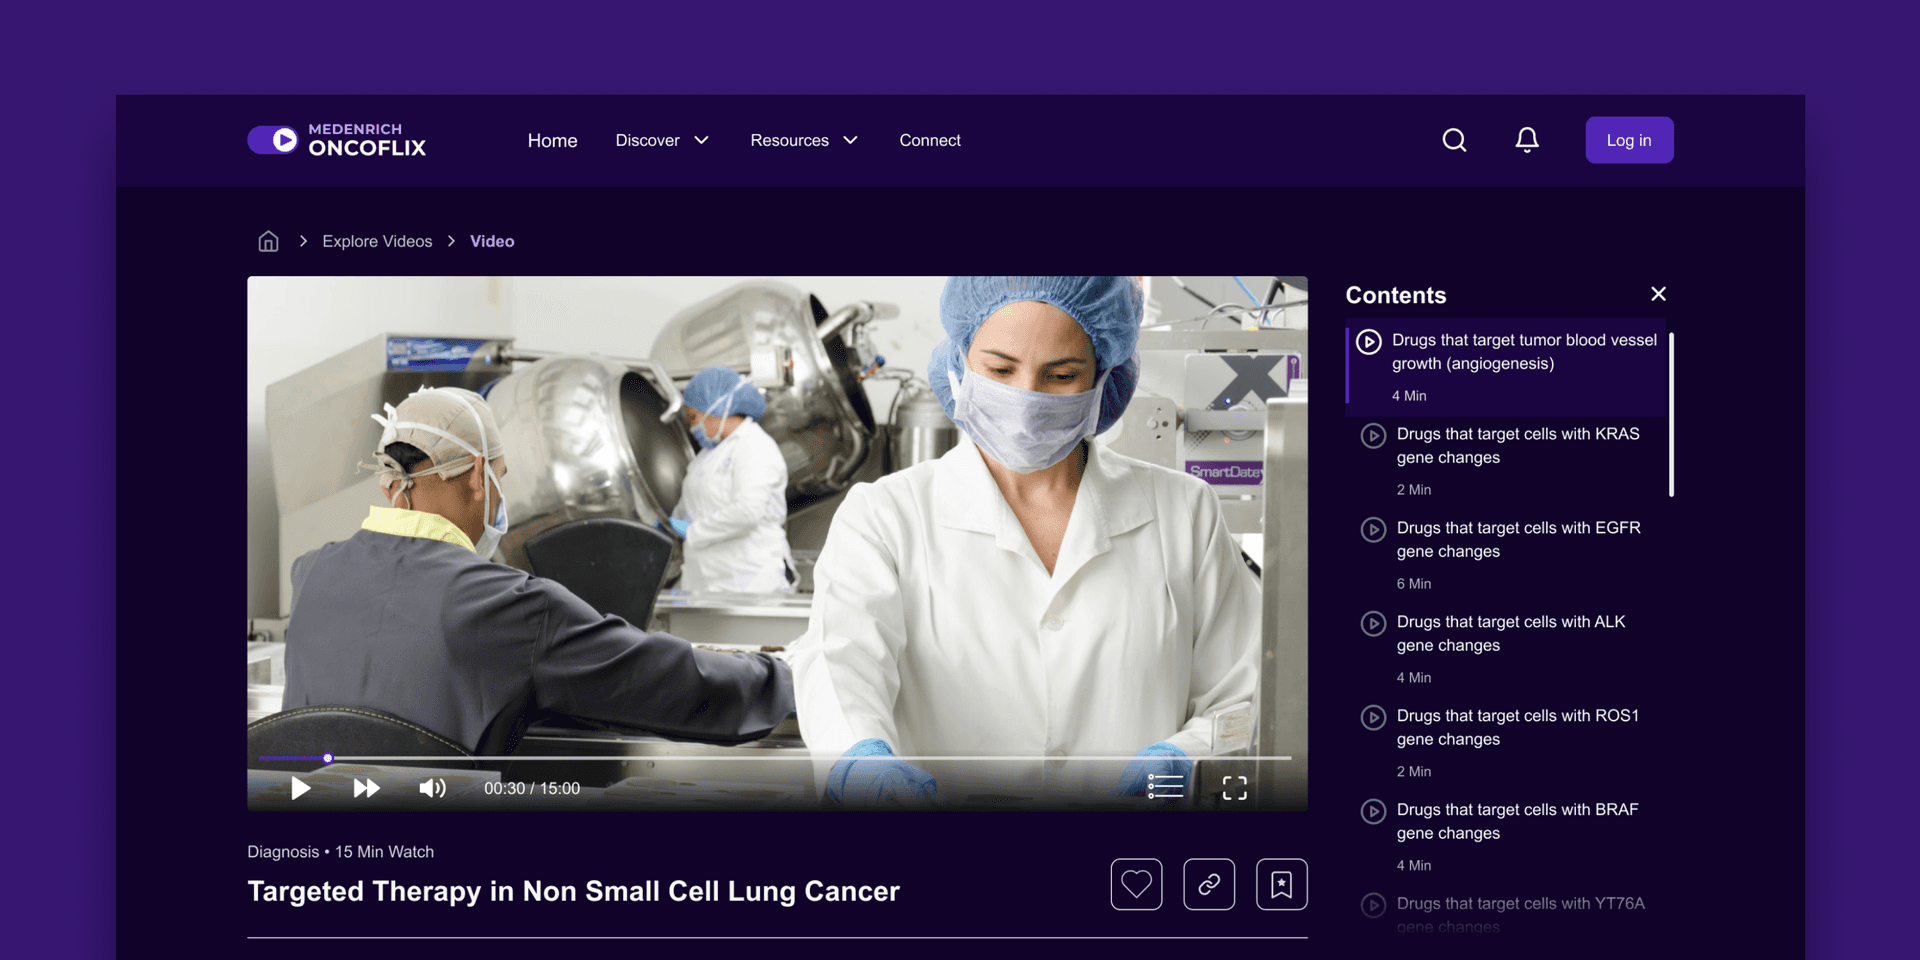Viewport: 1920px width, 960px height.
Task: Click the 00:30 / 15:00 time display
Action: pyautogui.click(x=532, y=788)
